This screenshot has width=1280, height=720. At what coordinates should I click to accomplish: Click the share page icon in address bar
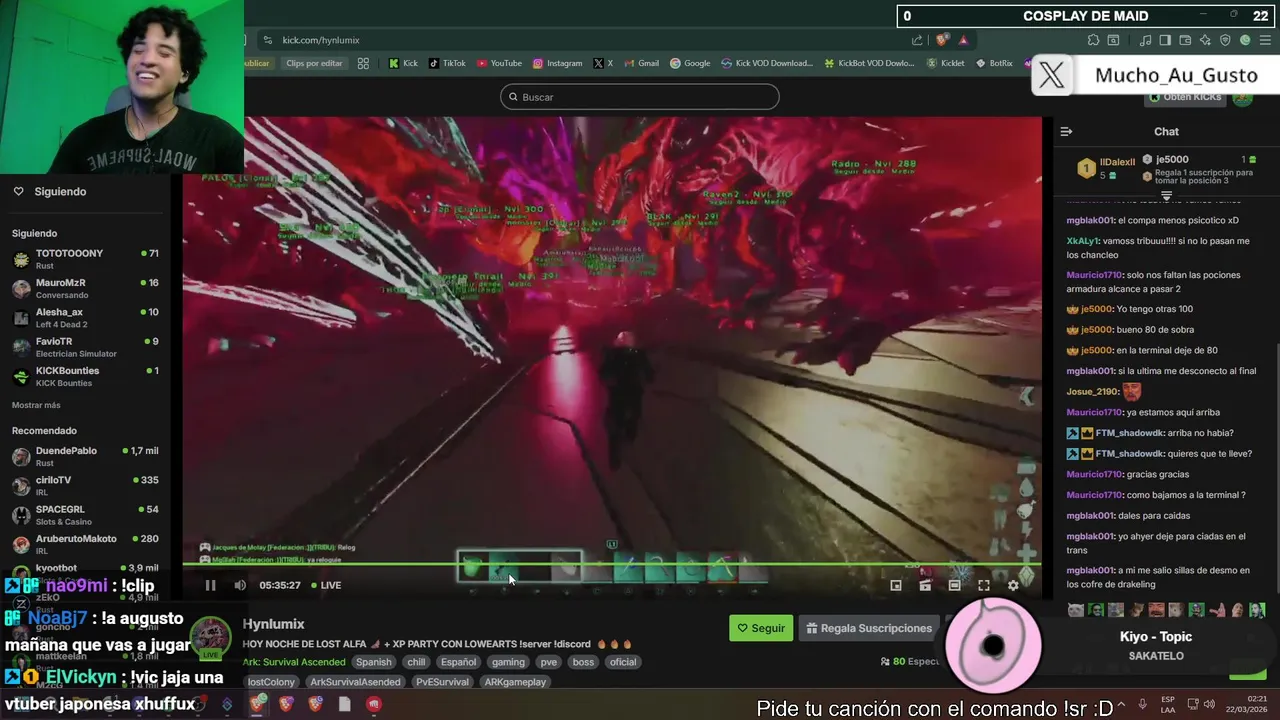917,40
